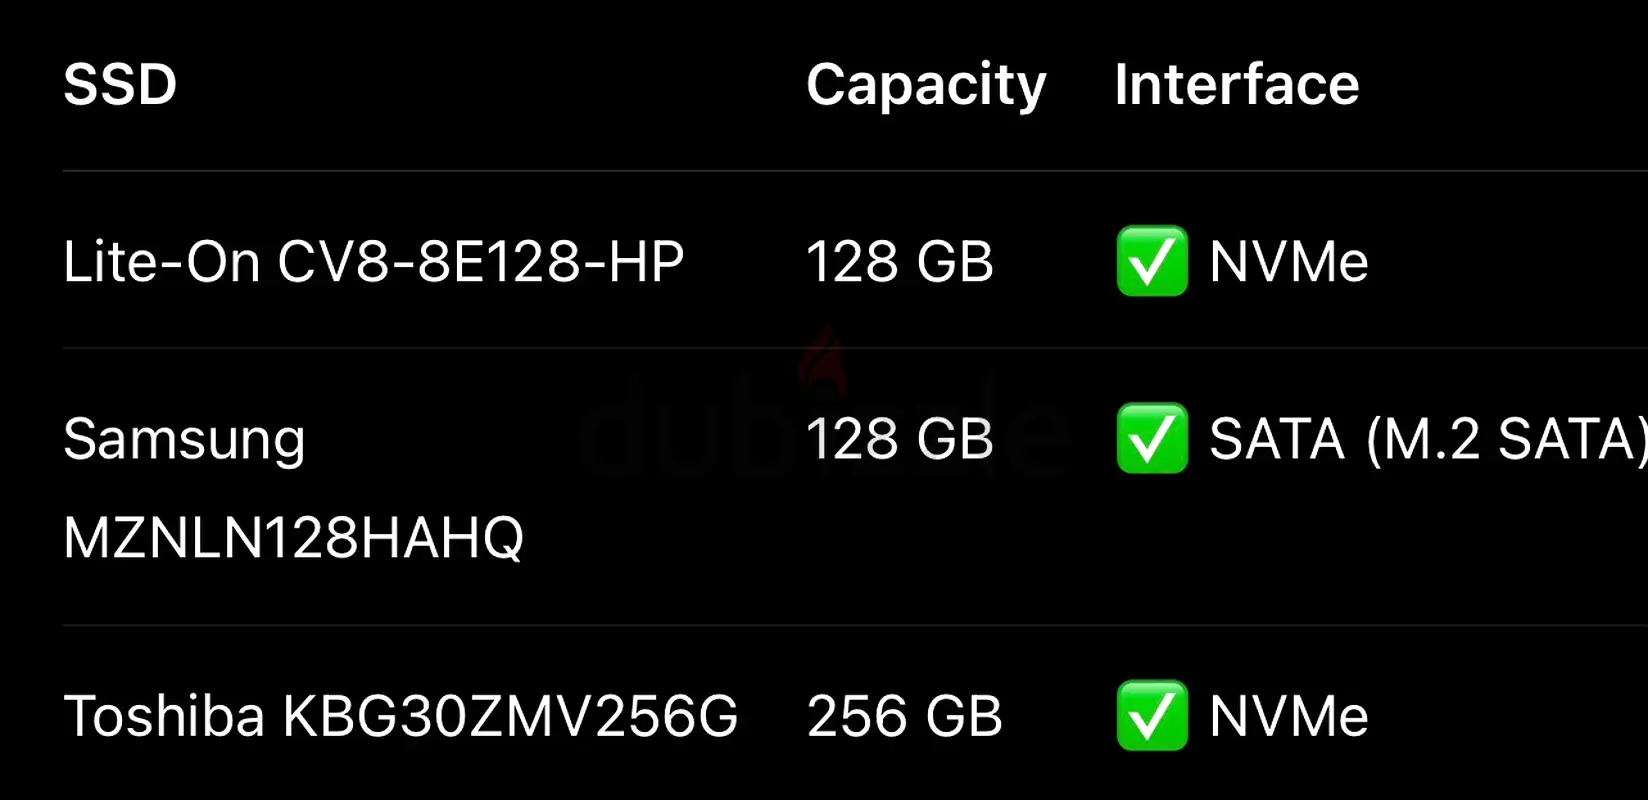Click the 256 GB capacity value
The width and height of the screenshot is (1648, 800).
[904, 716]
